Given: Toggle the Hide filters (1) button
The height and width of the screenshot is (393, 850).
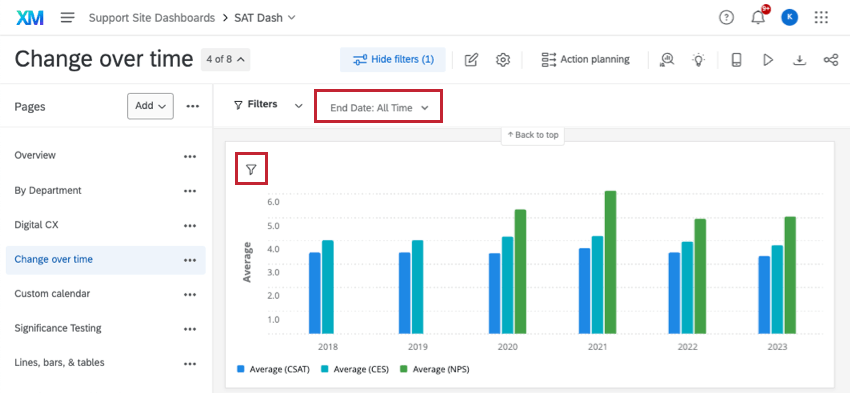Looking at the screenshot, I should pos(393,60).
